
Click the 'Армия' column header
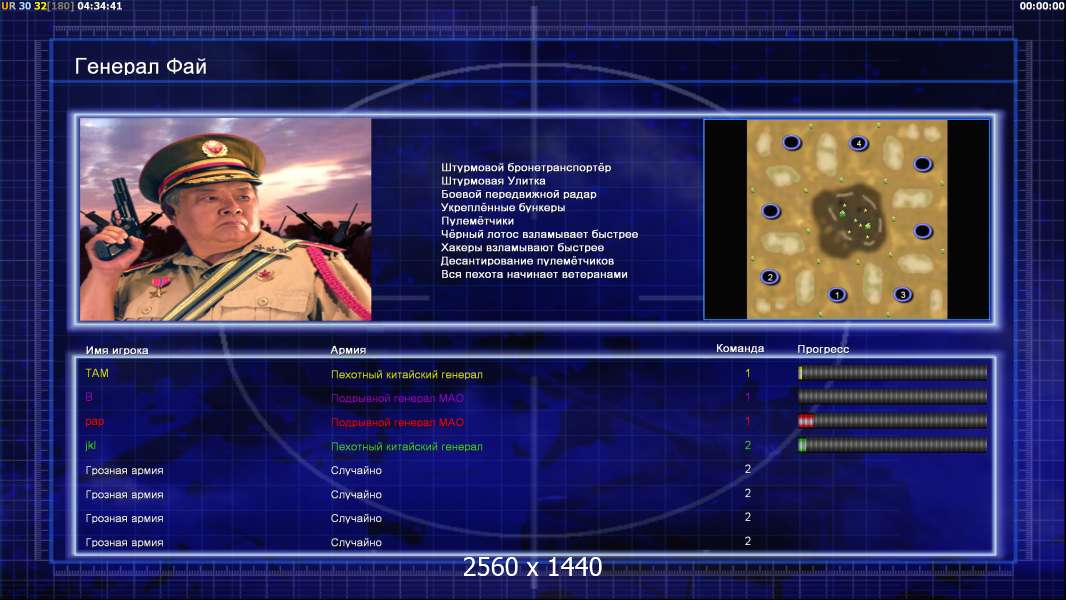coord(348,350)
